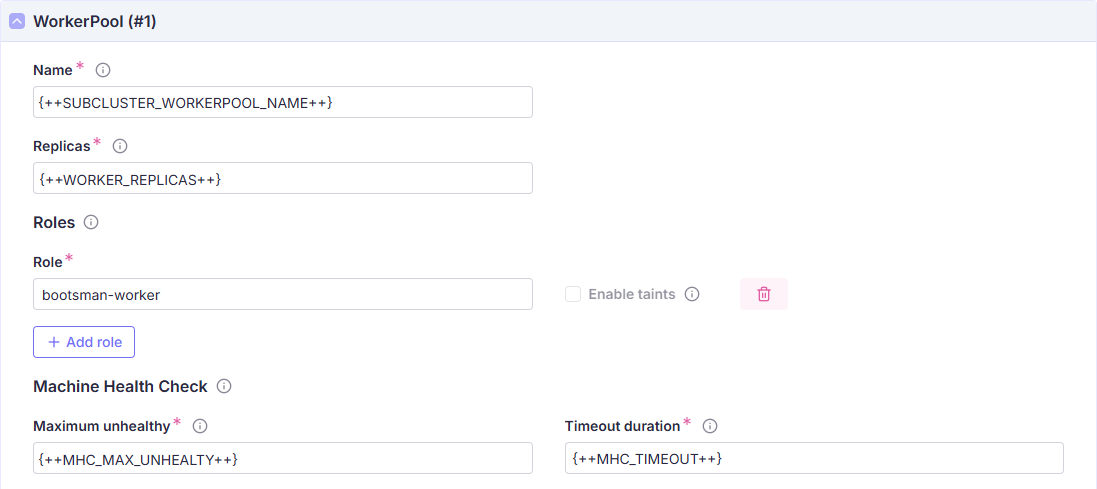Click info icon beside Enable taints
Image resolution: width=1097 pixels, height=489 pixels.
pyautogui.click(x=692, y=294)
